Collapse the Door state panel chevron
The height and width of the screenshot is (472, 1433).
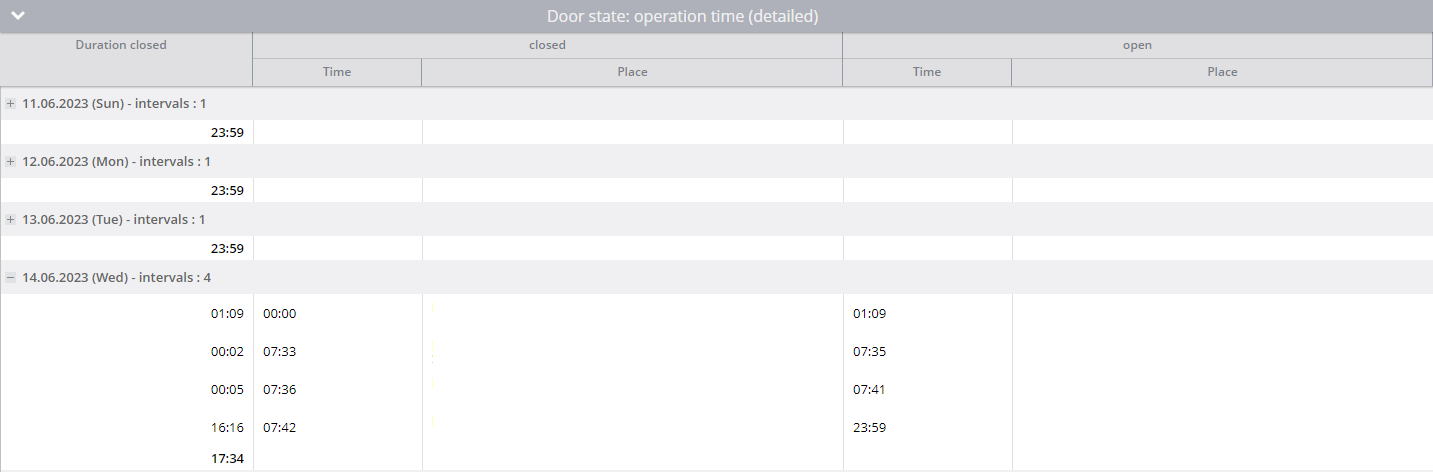point(18,16)
